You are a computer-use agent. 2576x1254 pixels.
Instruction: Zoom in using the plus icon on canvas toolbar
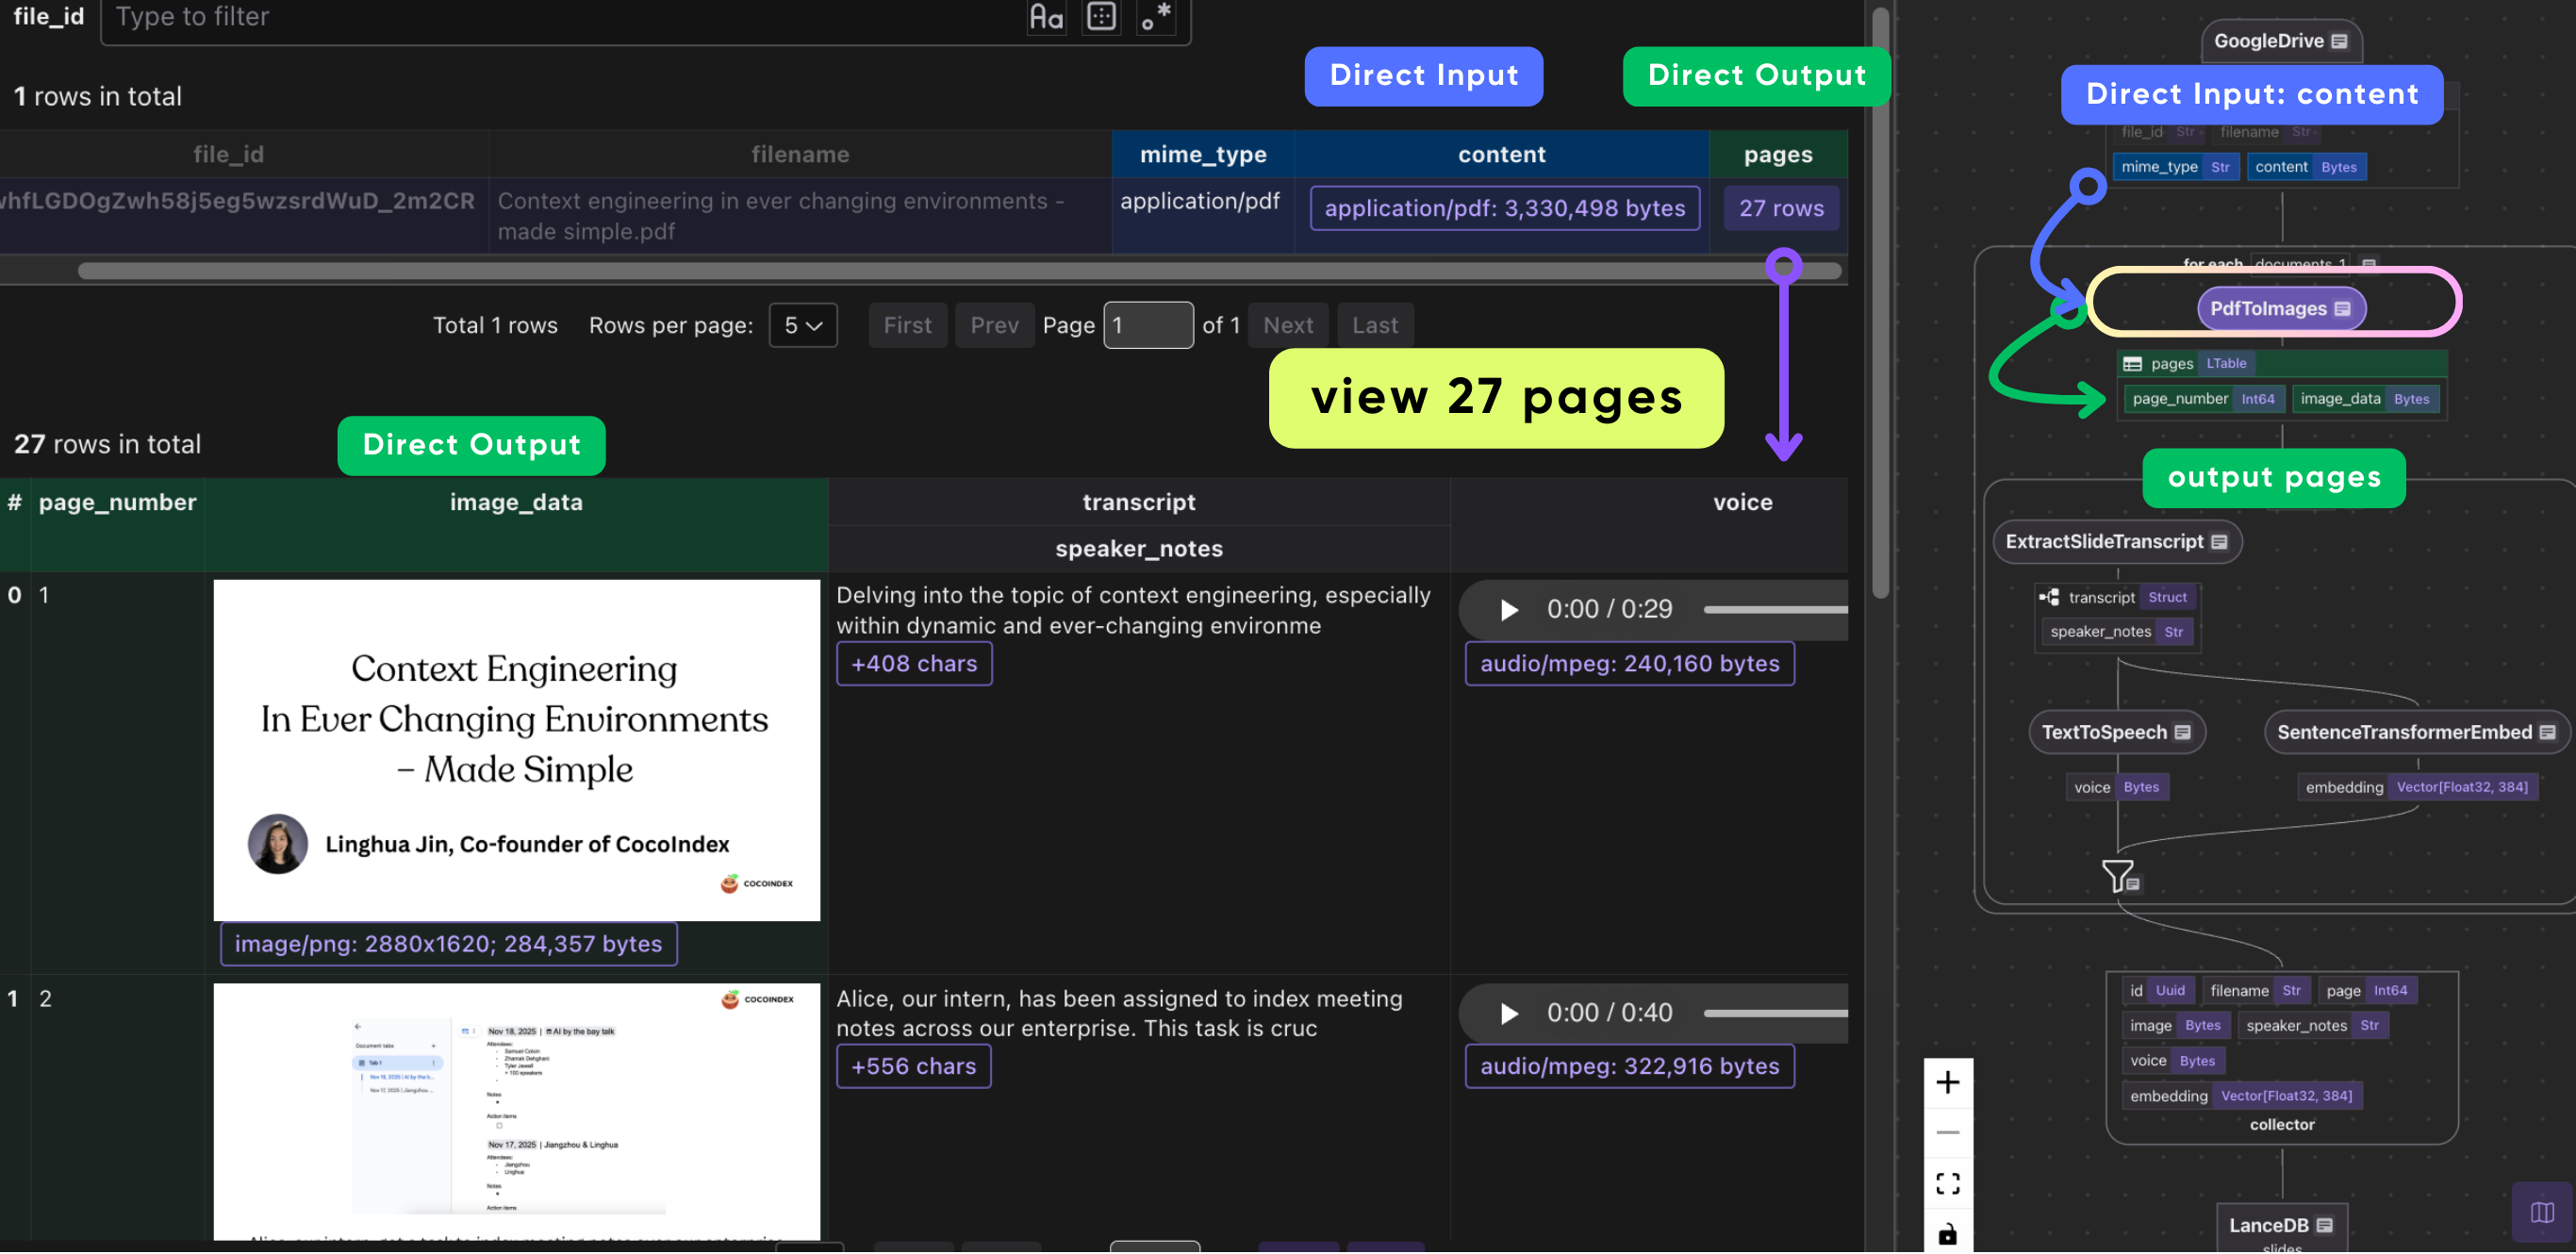1947,1081
